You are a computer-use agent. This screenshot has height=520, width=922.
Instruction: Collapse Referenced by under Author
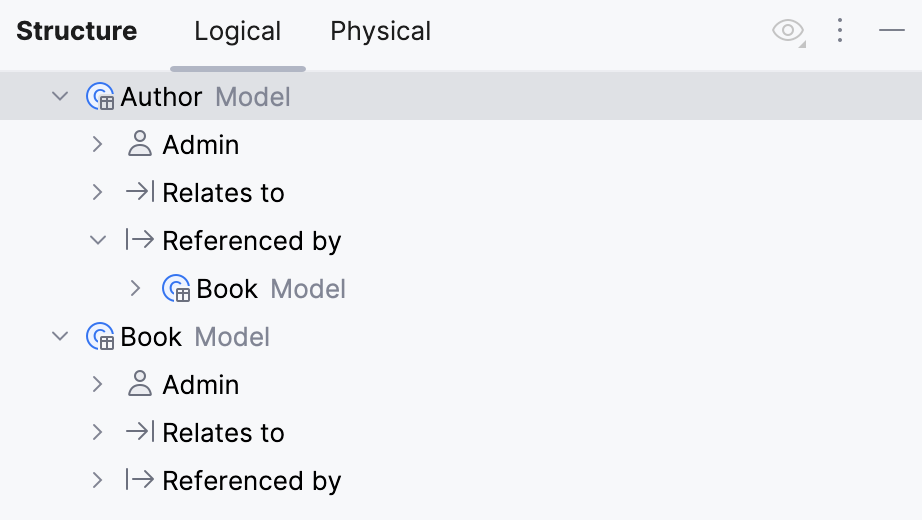(97, 241)
